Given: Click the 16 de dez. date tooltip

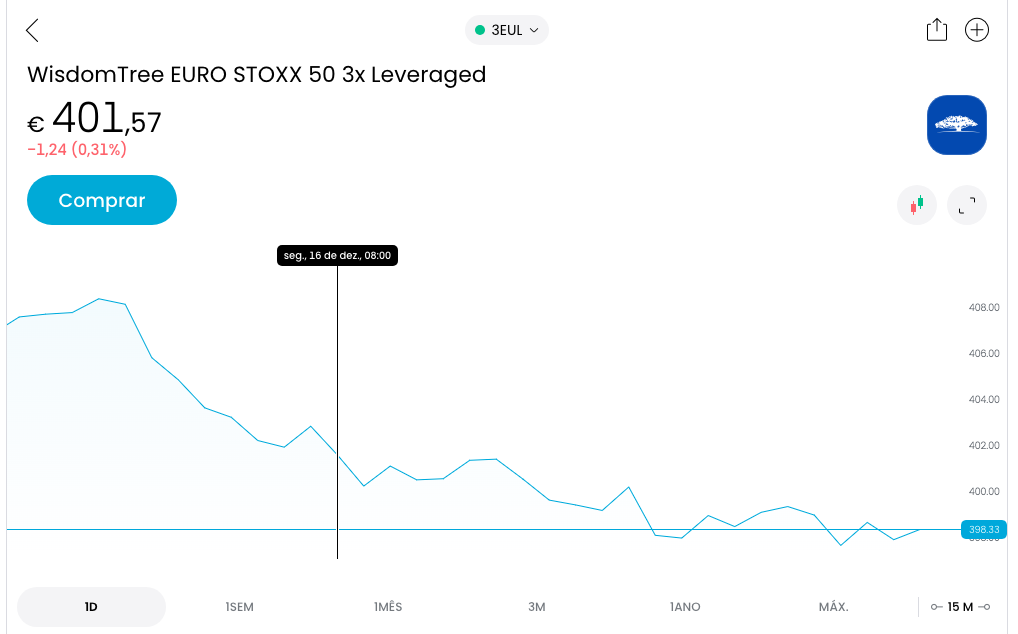Looking at the screenshot, I should click(337, 256).
